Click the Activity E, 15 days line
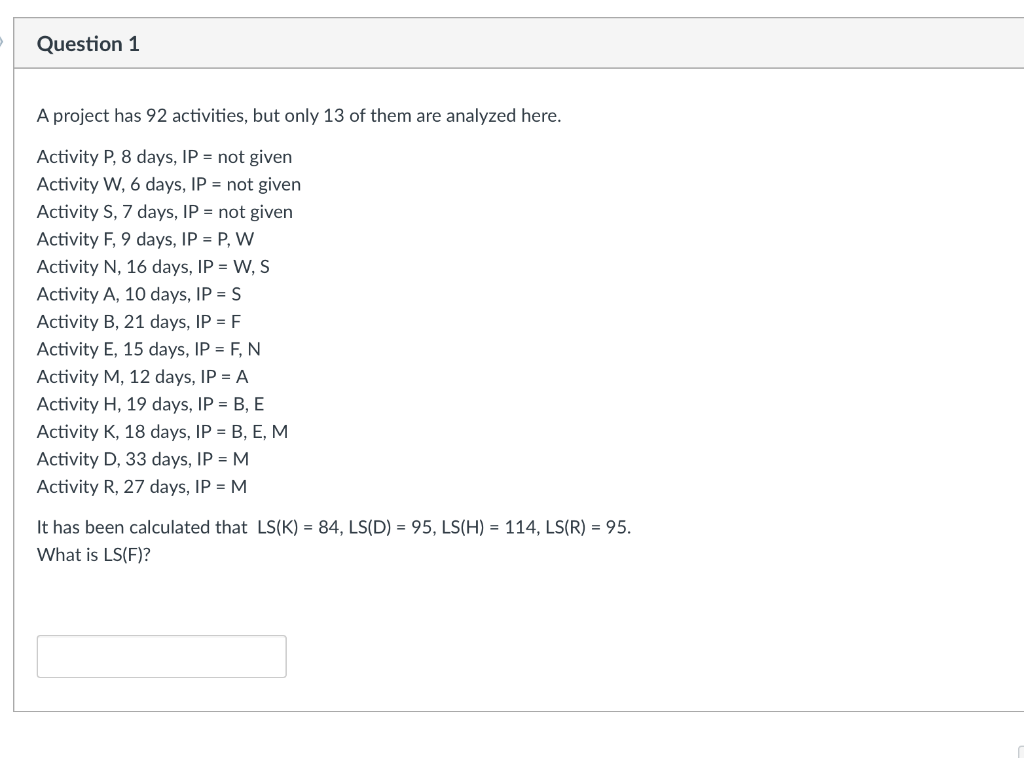Viewport: 1024px width, 758px height. pos(148,348)
